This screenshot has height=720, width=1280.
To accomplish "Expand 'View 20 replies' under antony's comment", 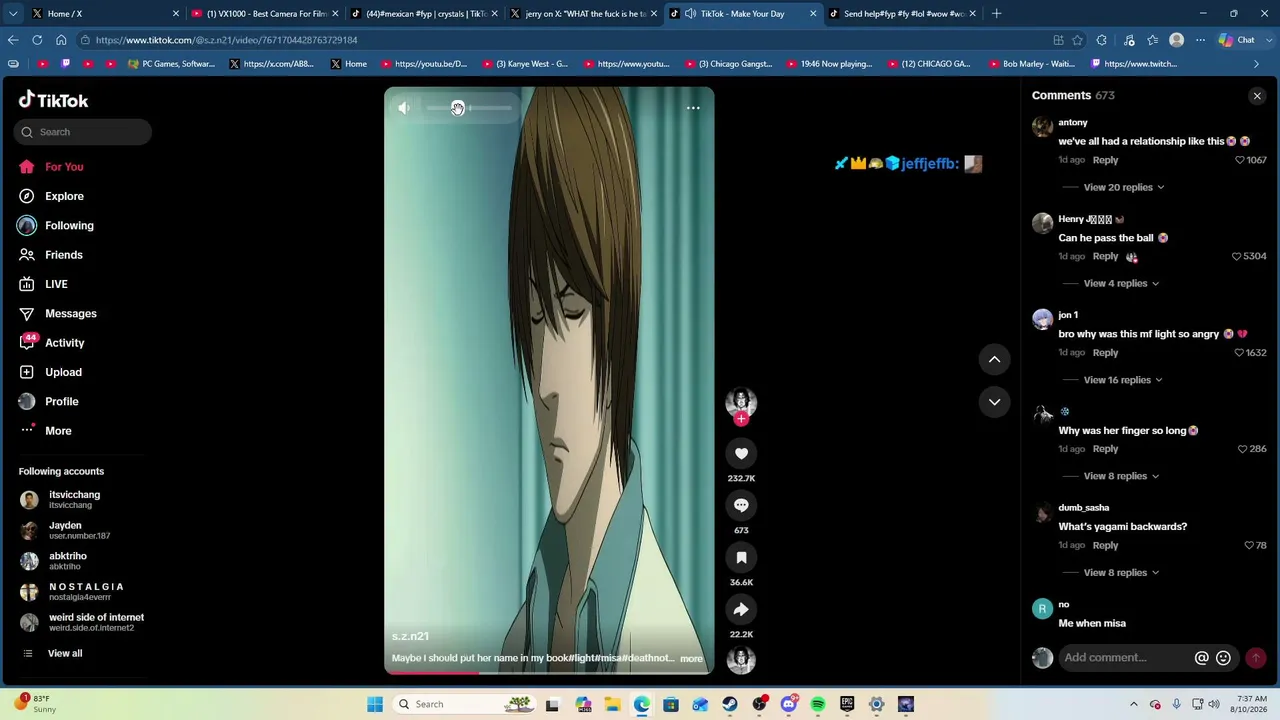I will click(1123, 187).
